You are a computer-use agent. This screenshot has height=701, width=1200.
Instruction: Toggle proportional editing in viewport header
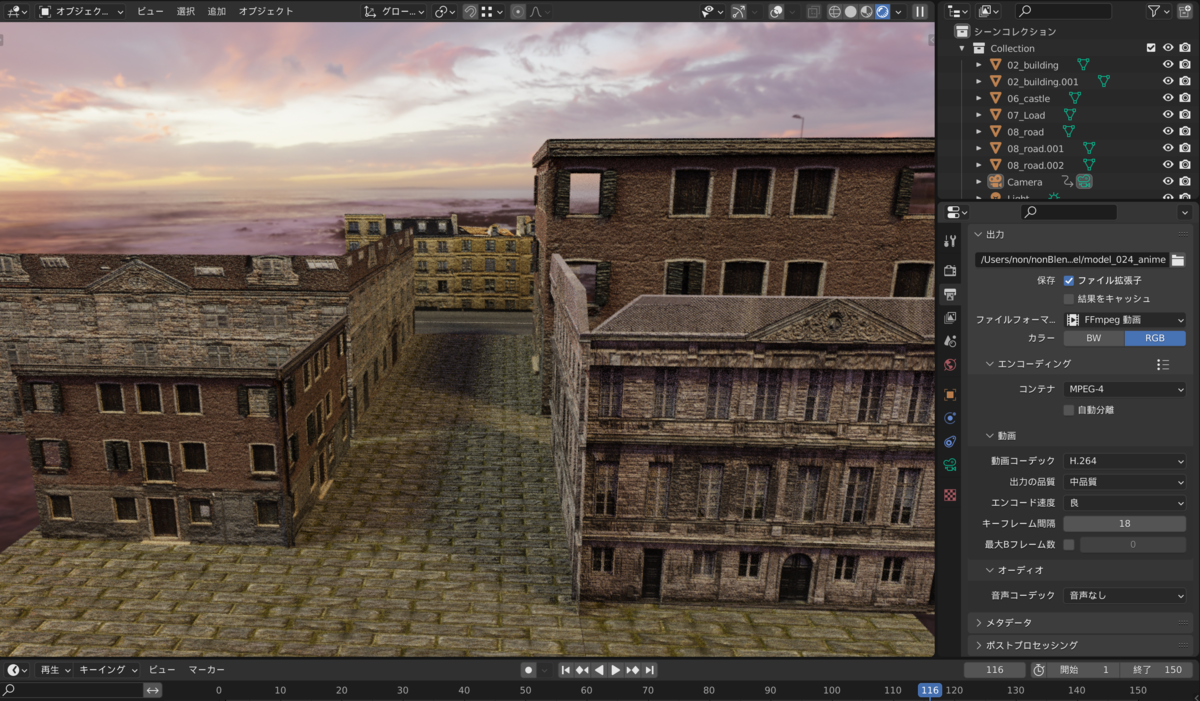click(517, 12)
